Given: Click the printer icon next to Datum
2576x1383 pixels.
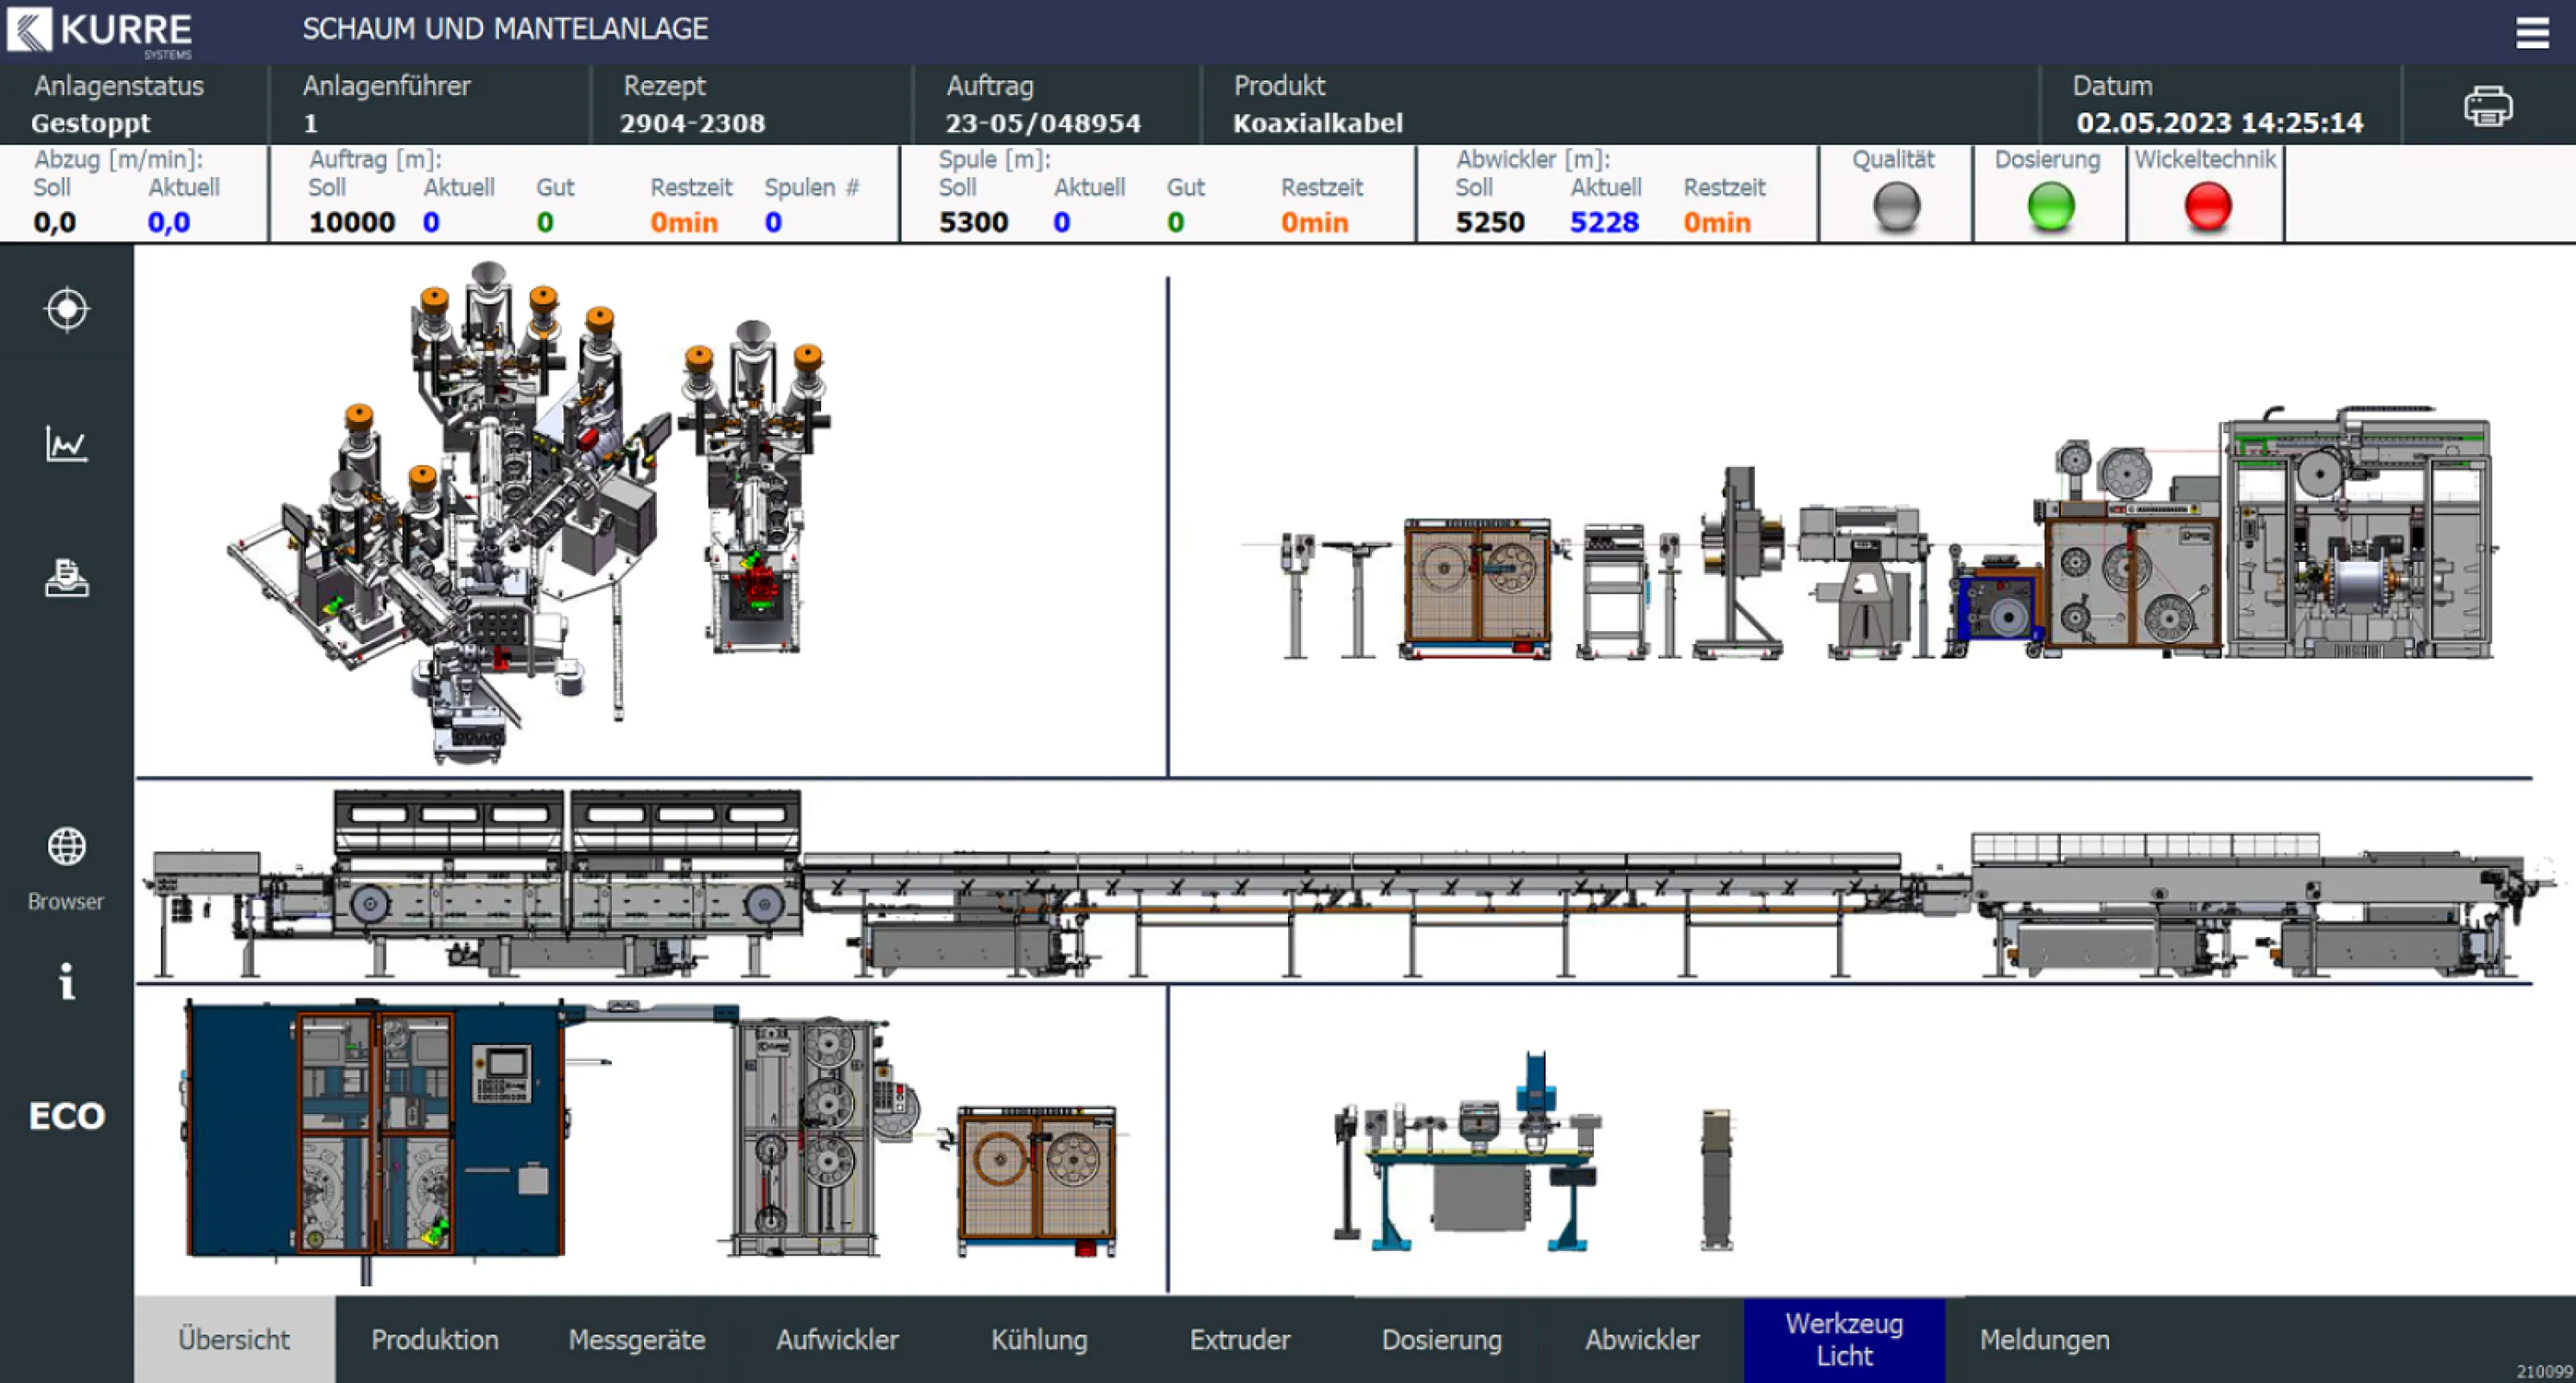Looking at the screenshot, I should pyautogui.click(x=2489, y=105).
